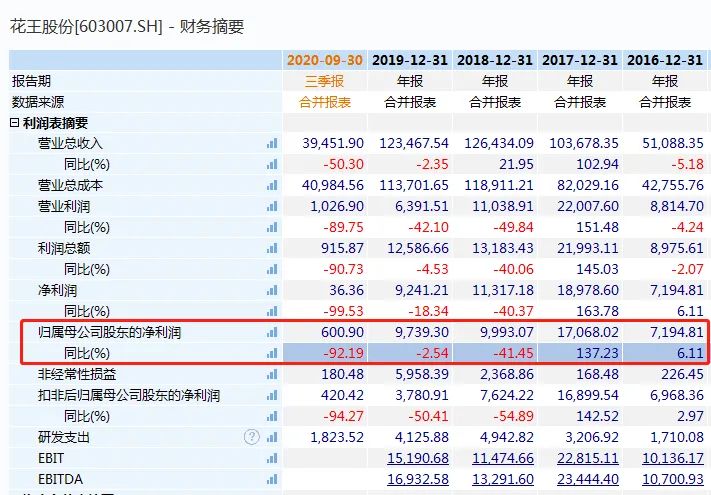This screenshot has width=711, height=495.
Task: Click the operating profit cell 1,026.90
Action: 337,206
